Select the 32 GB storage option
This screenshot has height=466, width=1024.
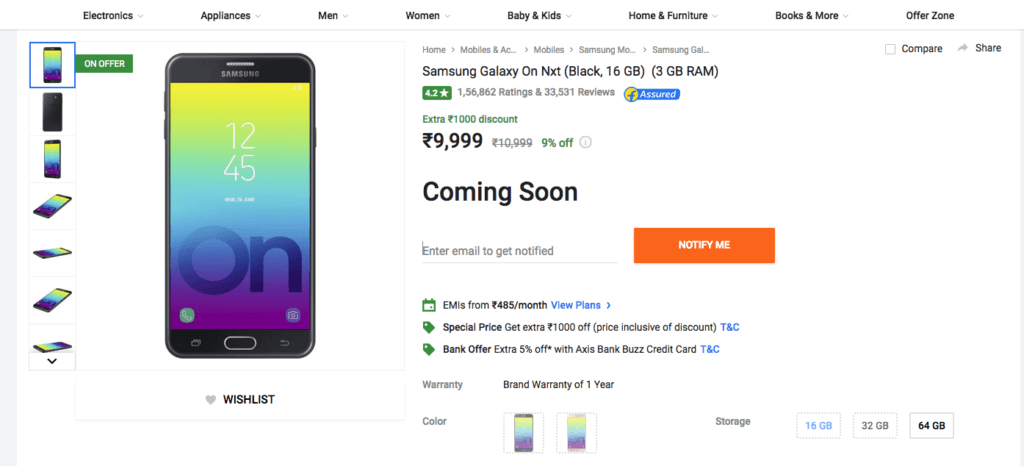click(875, 425)
